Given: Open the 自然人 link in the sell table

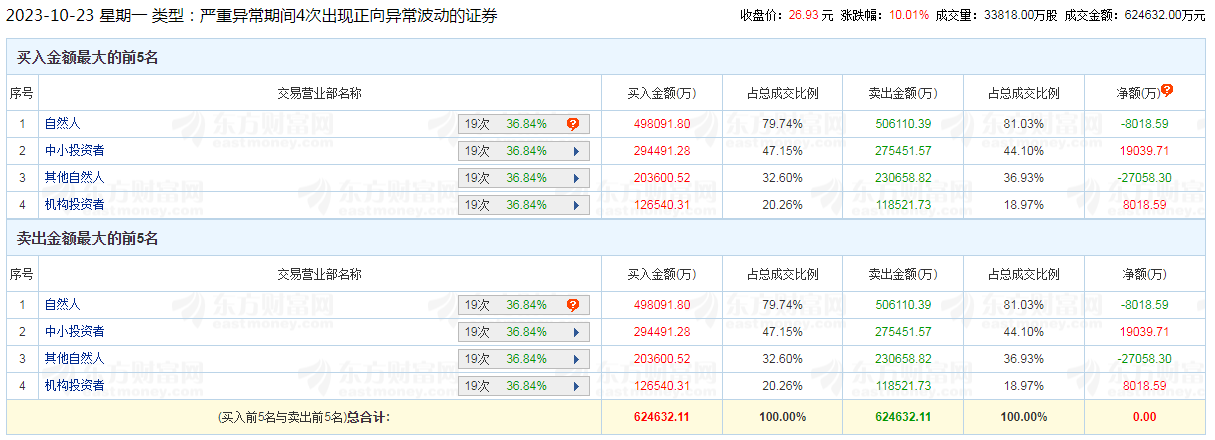Looking at the screenshot, I should [62, 305].
